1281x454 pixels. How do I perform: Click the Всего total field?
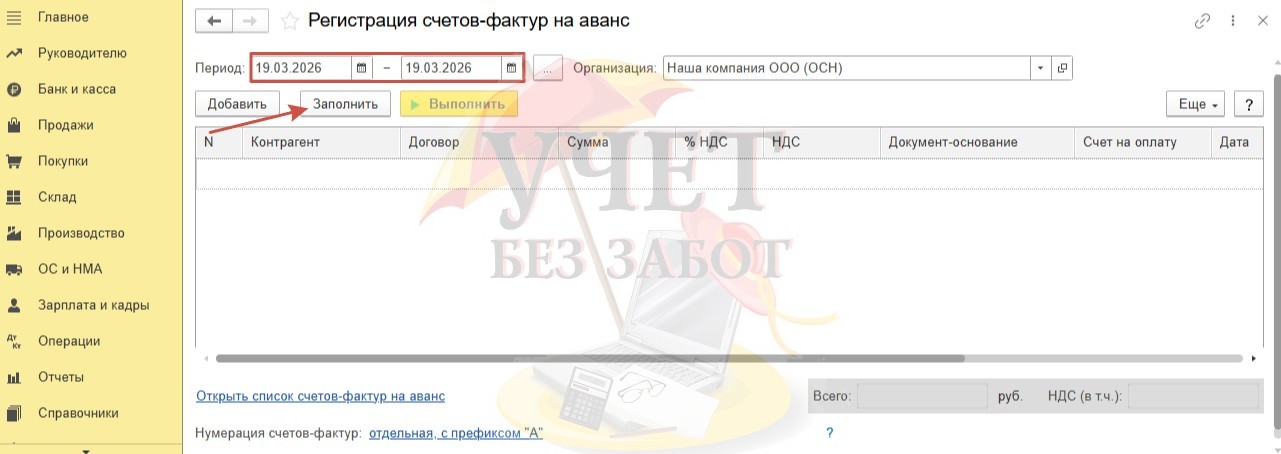point(922,397)
